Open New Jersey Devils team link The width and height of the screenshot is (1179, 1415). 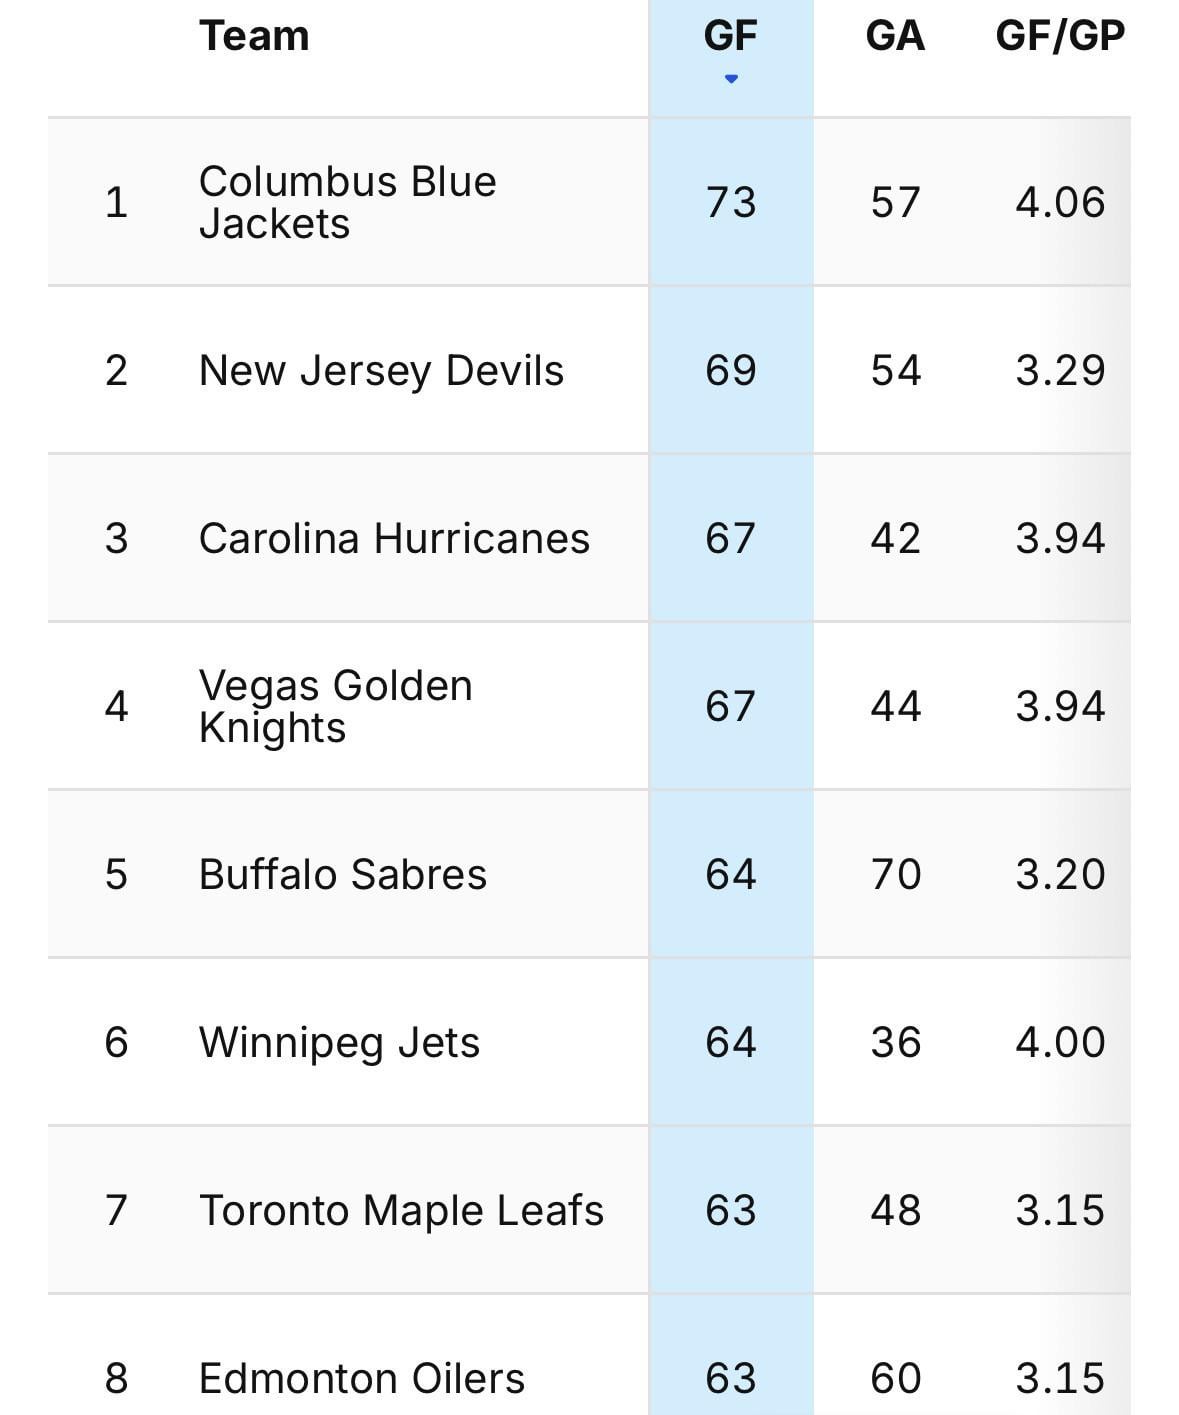pyautogui.click(x=381, y=370)
